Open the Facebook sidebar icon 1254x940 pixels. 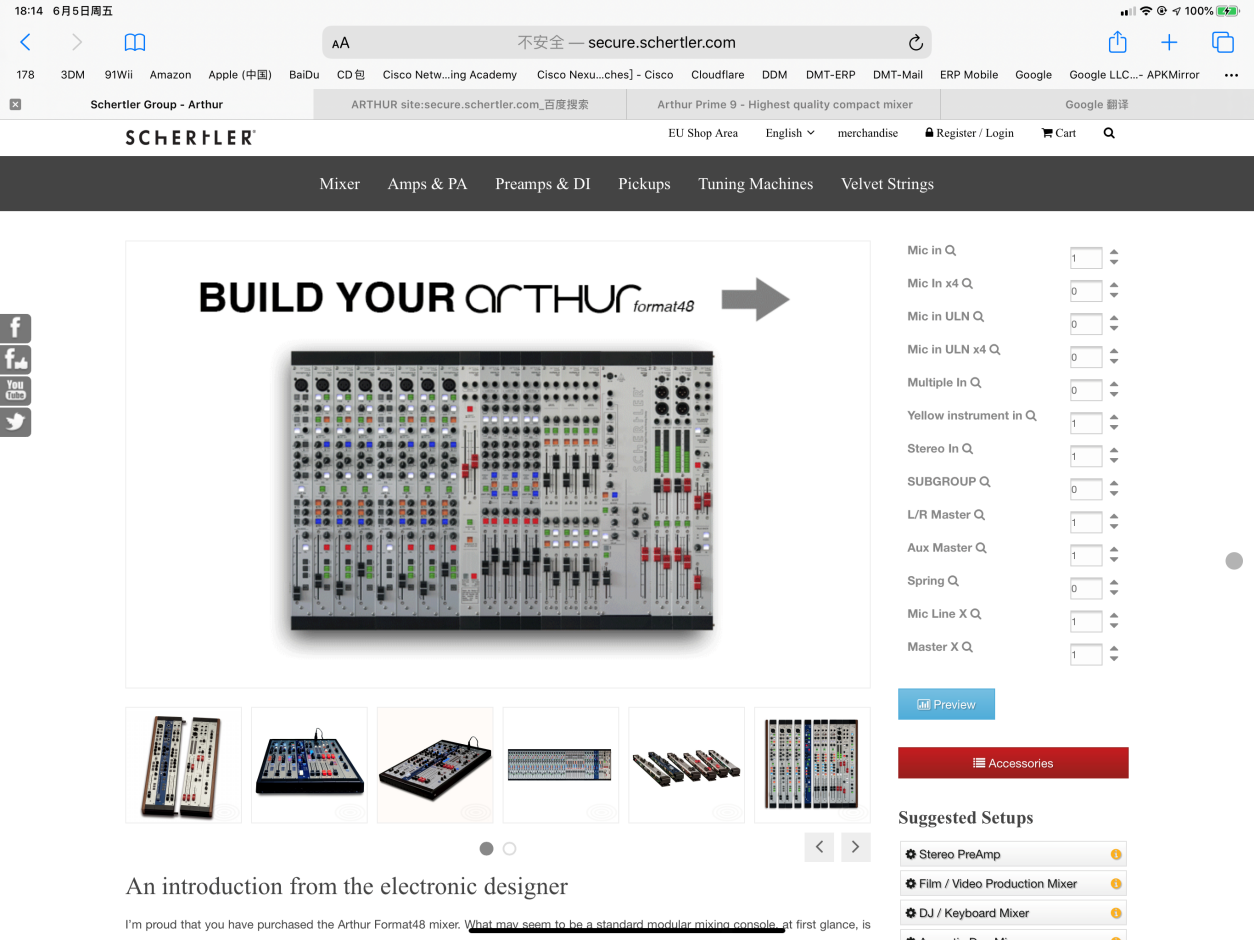pyautogui.click(x=15, y=328)
